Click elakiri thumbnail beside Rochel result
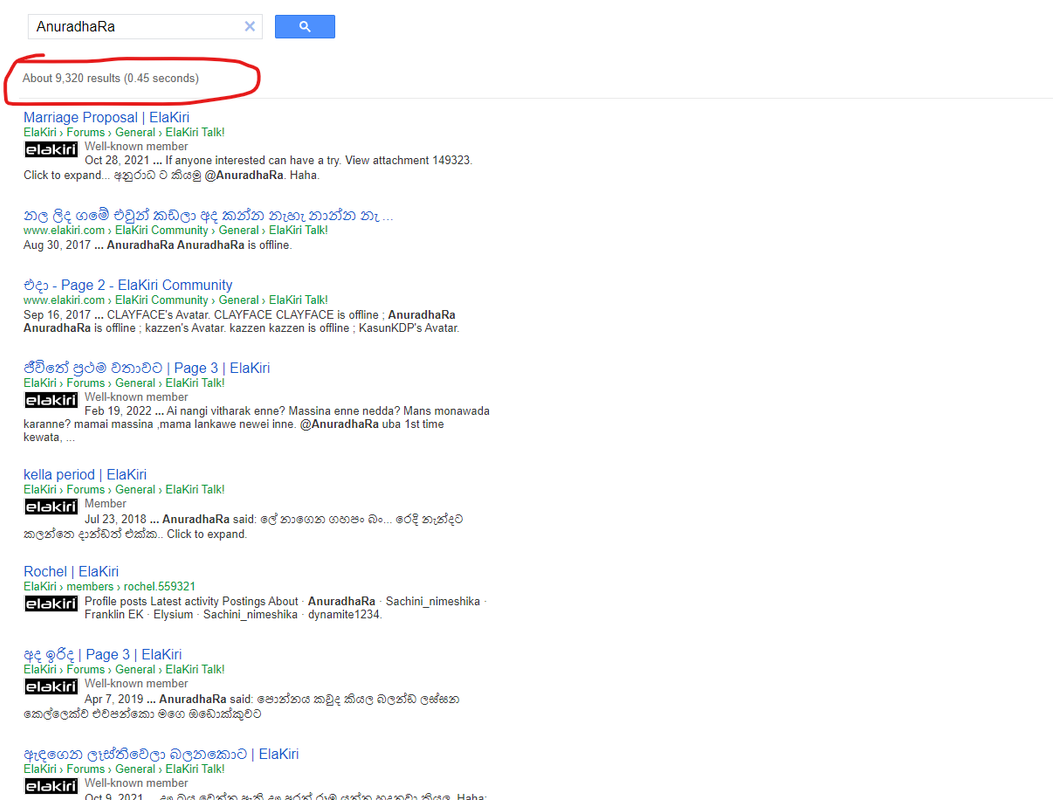Image resolution: width=1053 pixels, height=800 pixels. point(51,603)
